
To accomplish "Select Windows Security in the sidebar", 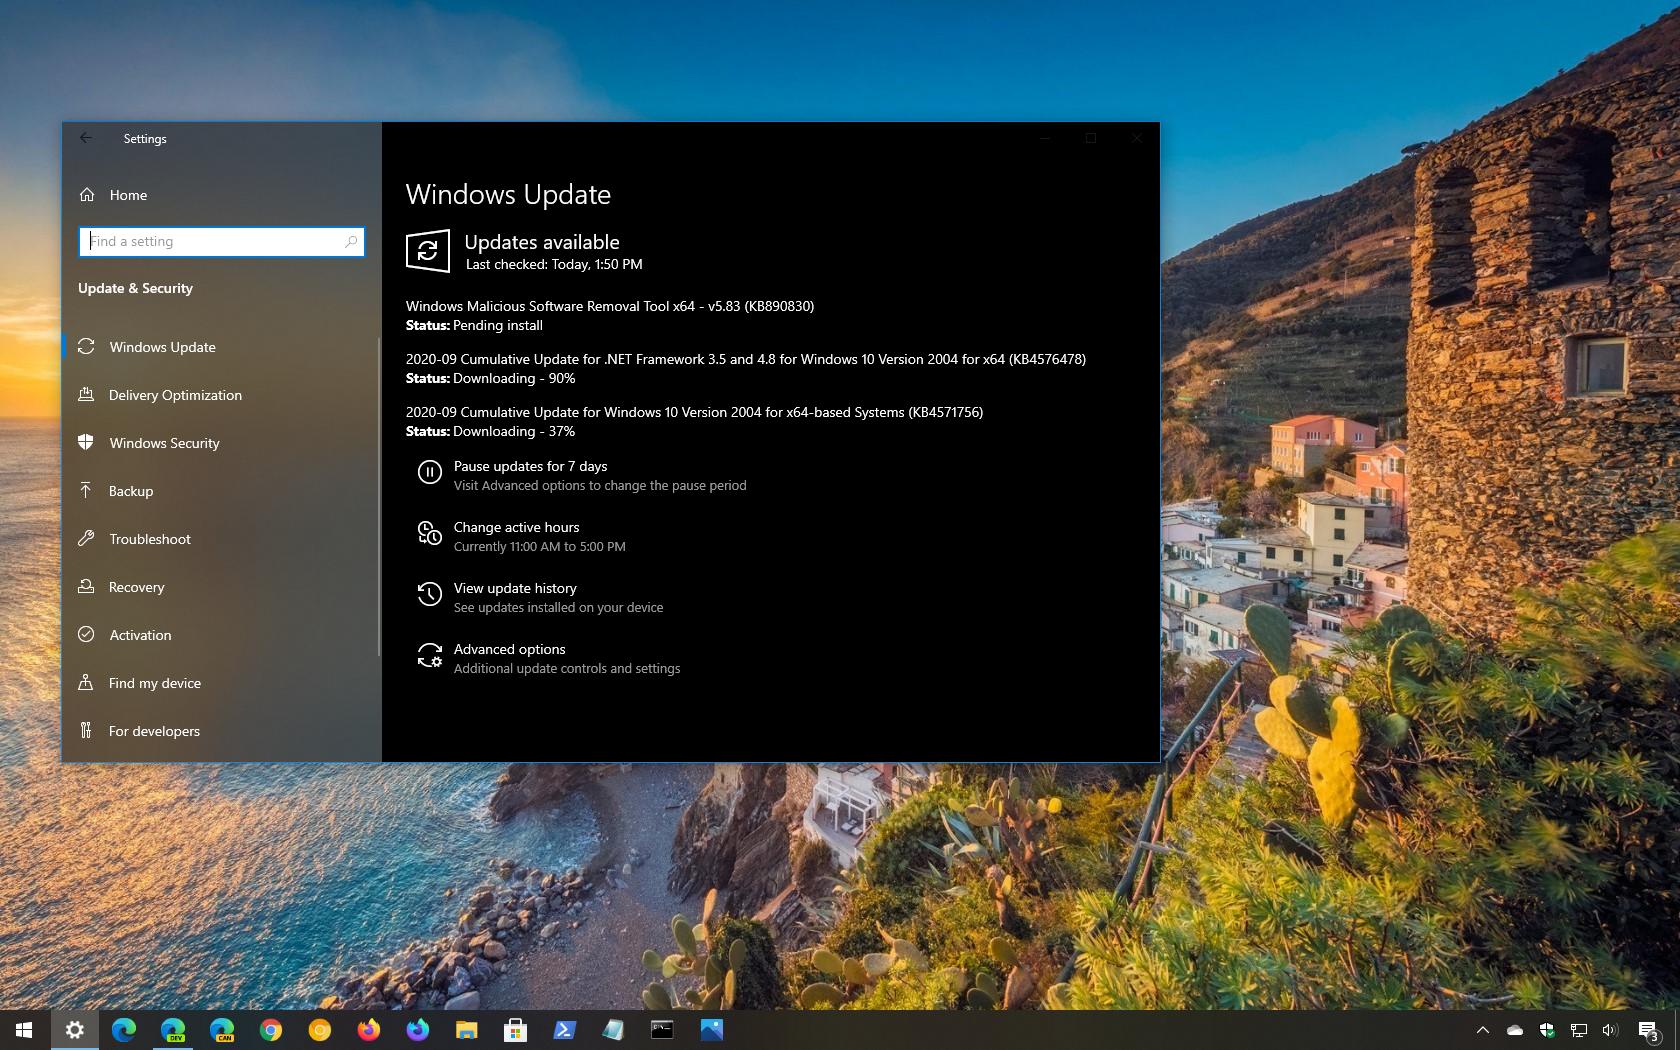I will pos(164,443).
